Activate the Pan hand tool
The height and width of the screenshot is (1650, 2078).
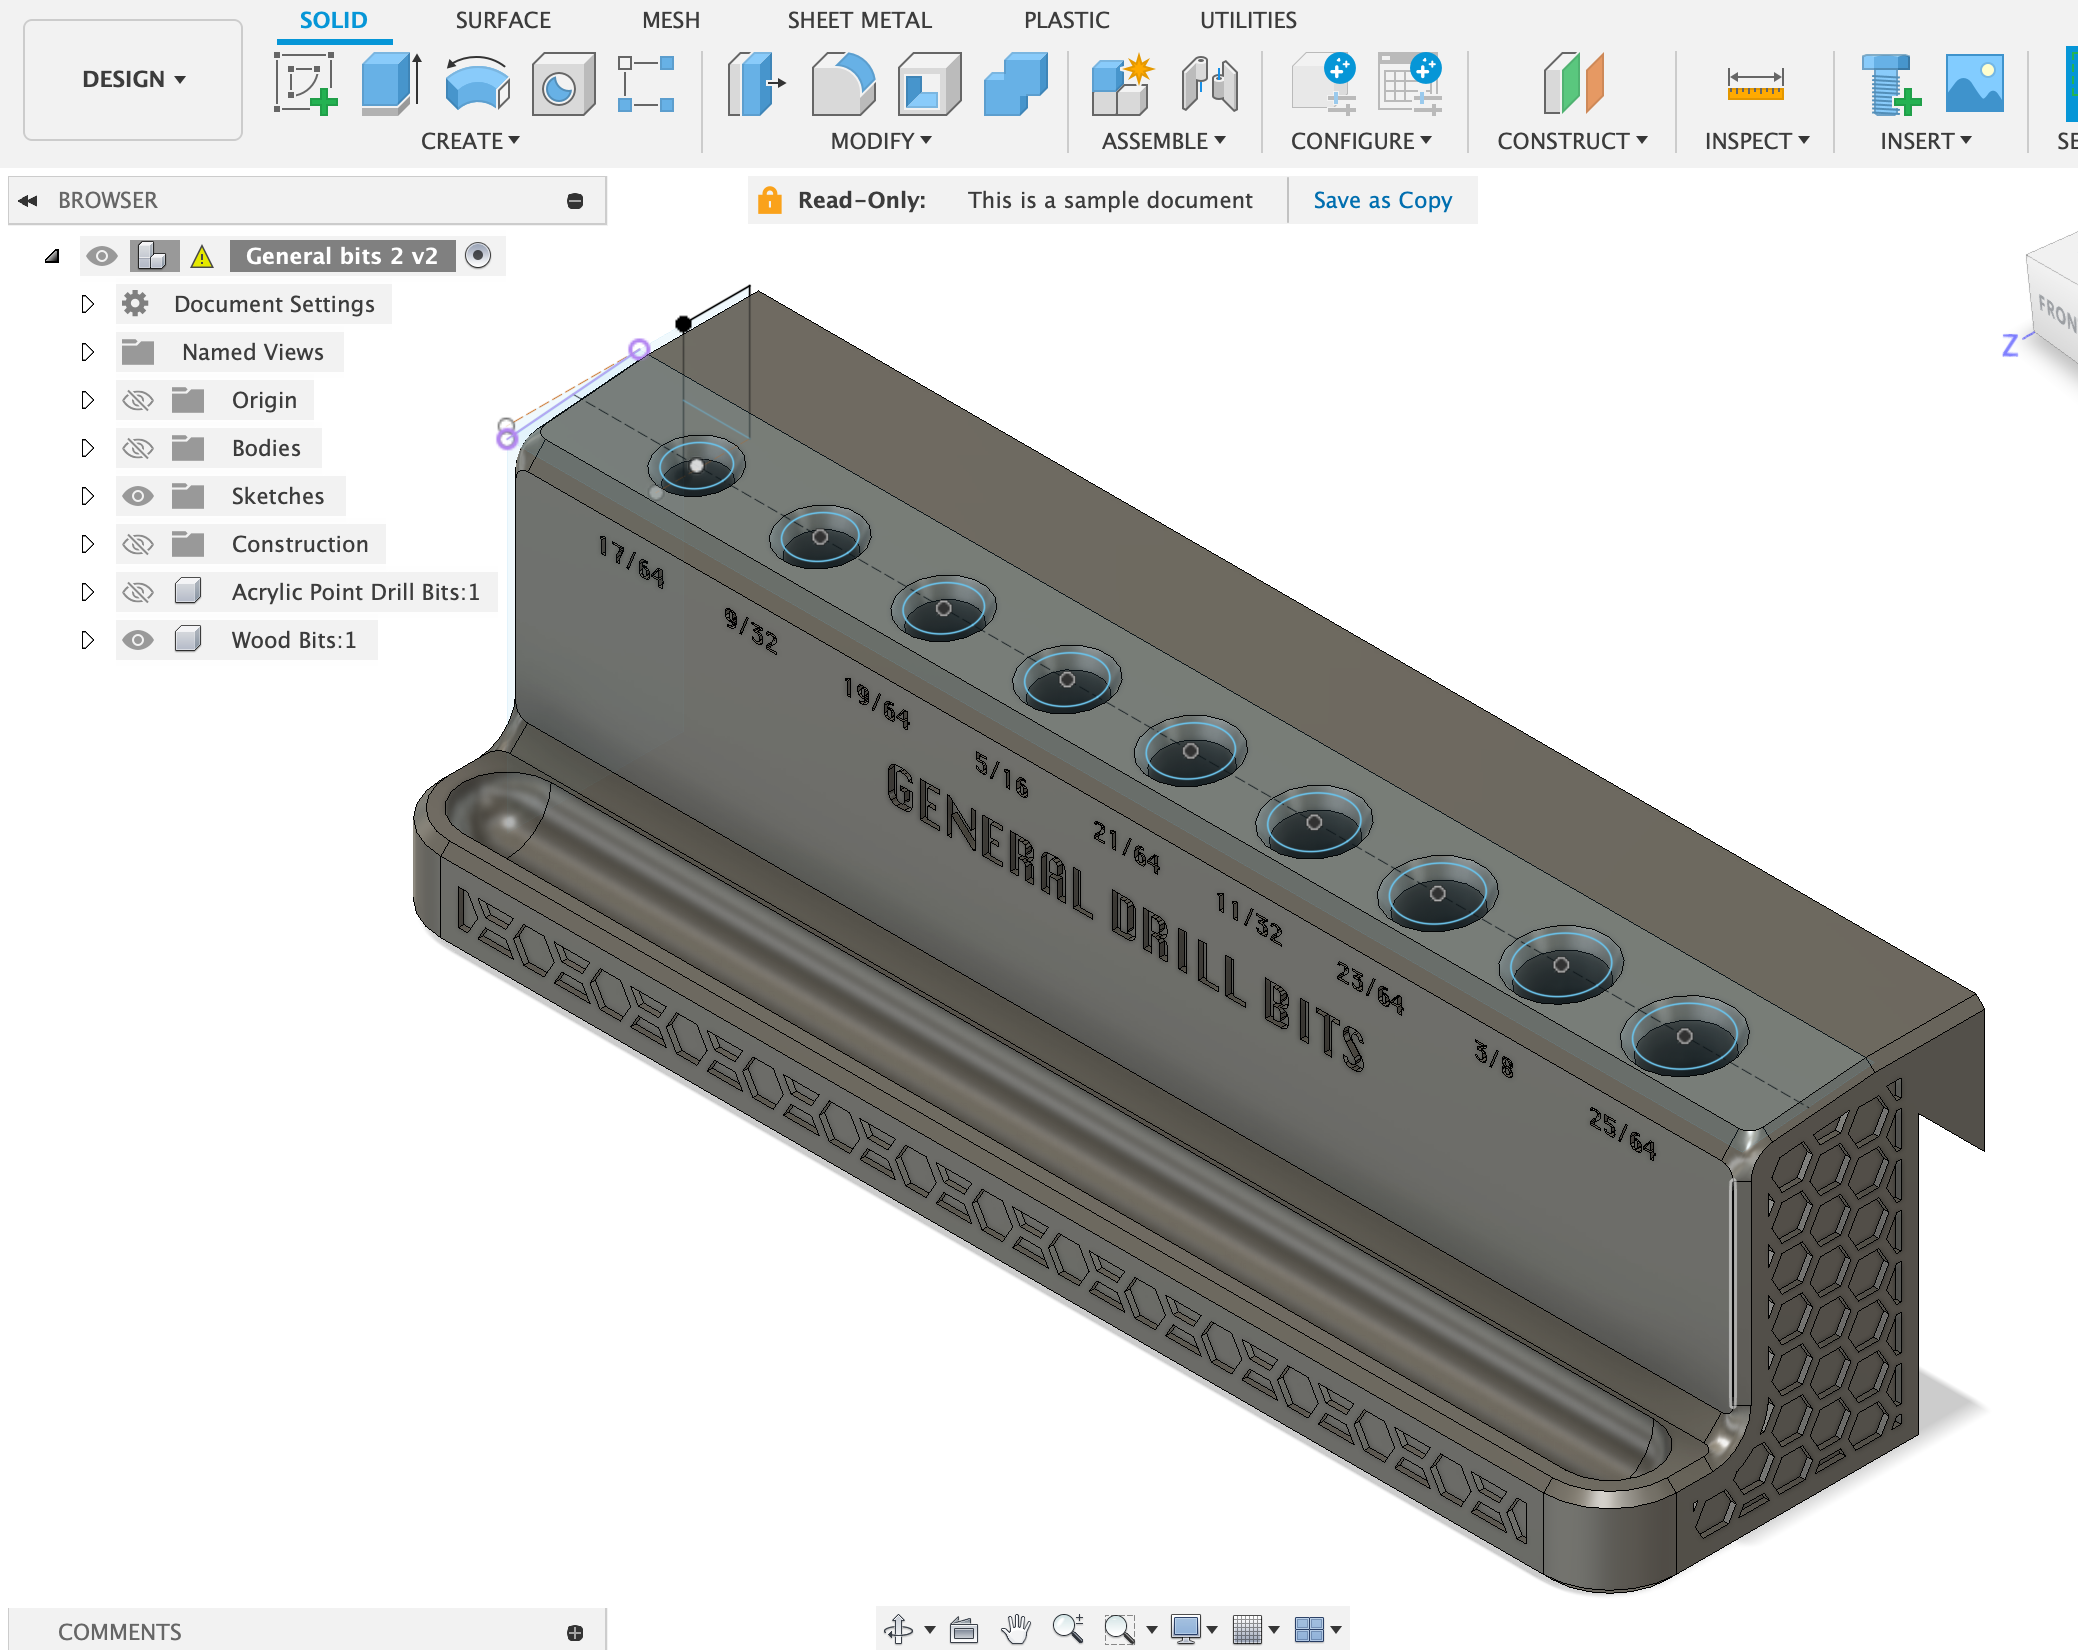(x=1016, y=1630)
